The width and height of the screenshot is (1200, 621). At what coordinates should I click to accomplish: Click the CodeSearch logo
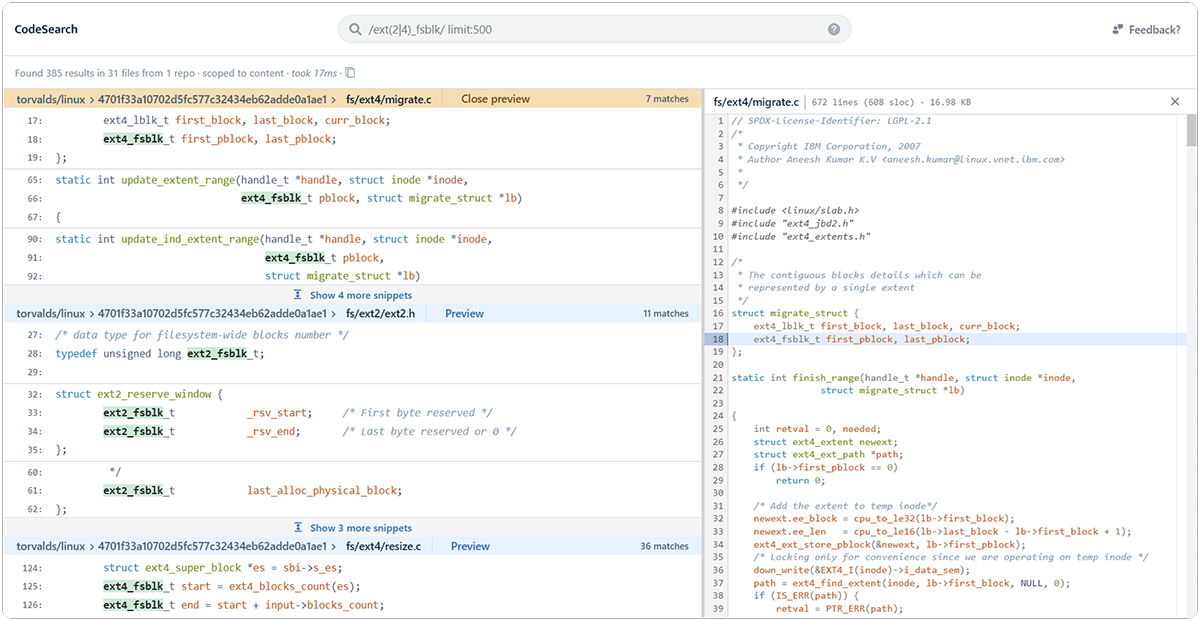46,30
